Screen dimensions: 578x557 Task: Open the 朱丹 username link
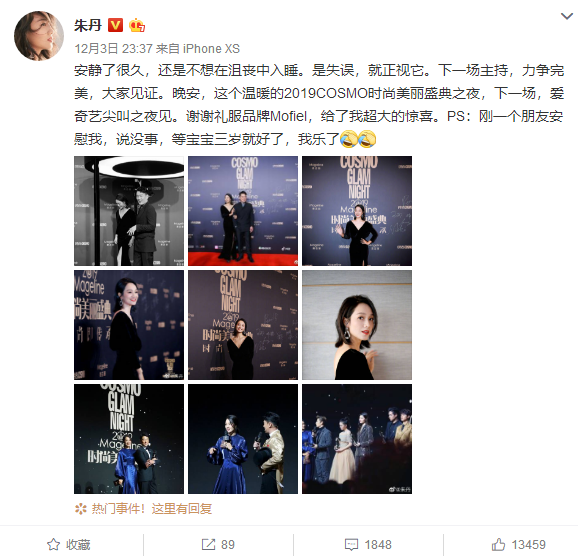[88, 25]
